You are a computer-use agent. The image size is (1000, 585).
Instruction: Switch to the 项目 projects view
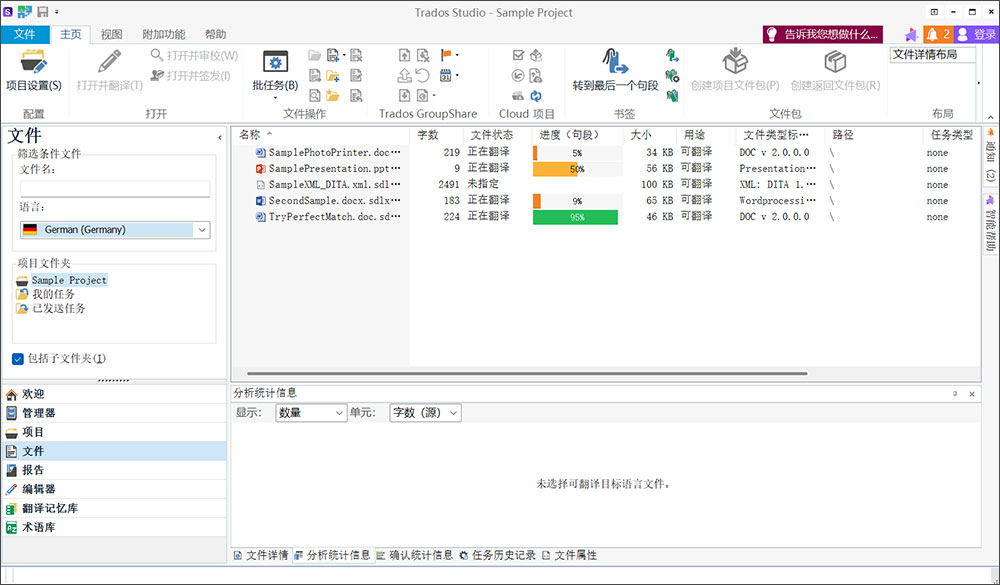[x=114, y=432]
